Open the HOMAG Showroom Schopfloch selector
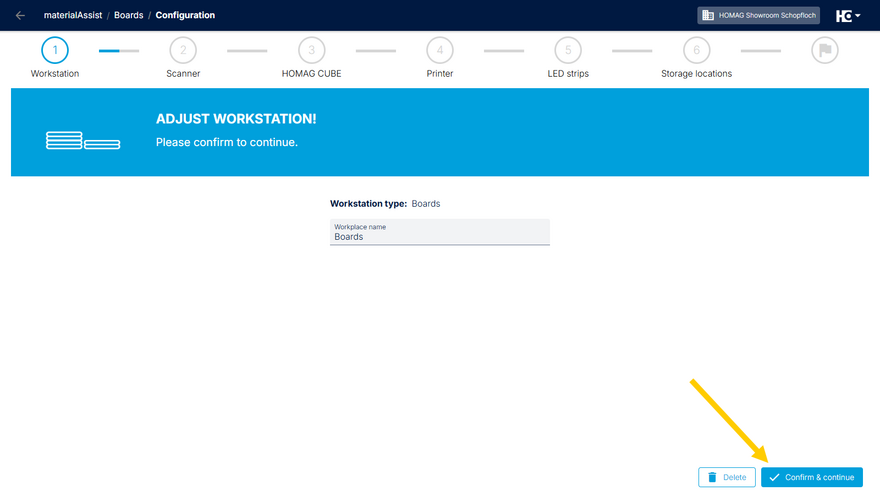 tap(758, 15)
